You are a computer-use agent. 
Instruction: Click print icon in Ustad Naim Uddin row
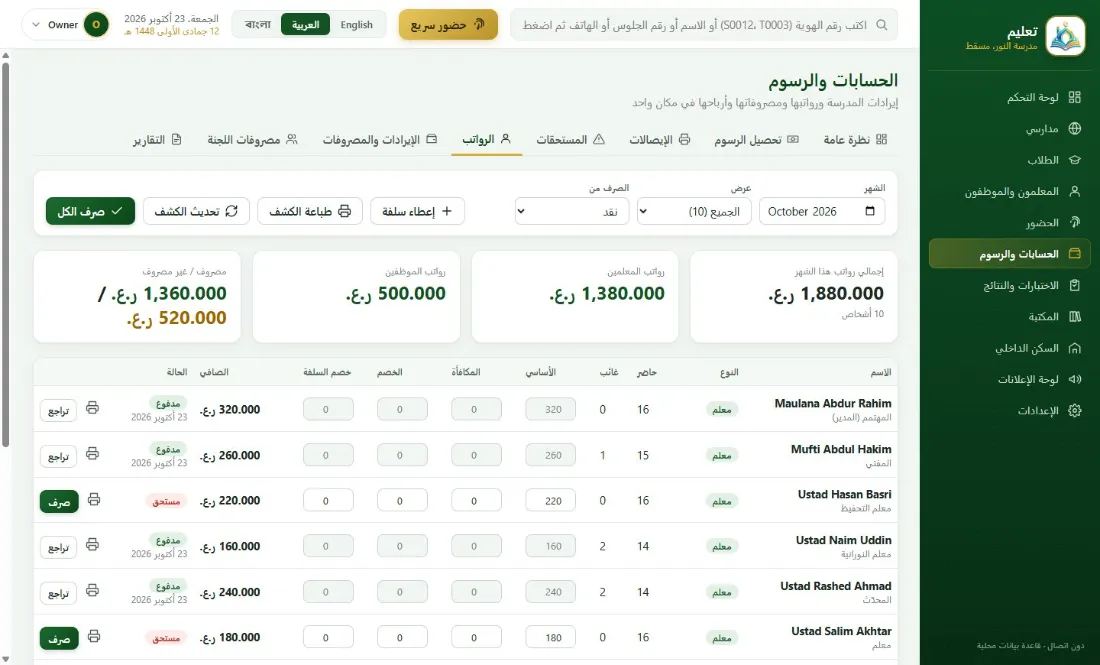coord(93,545)
